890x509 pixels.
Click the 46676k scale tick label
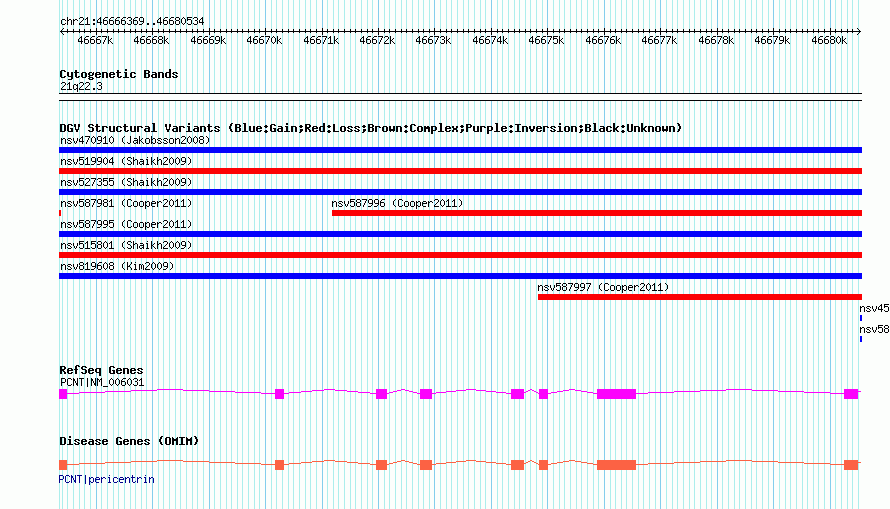pos(603,41)
